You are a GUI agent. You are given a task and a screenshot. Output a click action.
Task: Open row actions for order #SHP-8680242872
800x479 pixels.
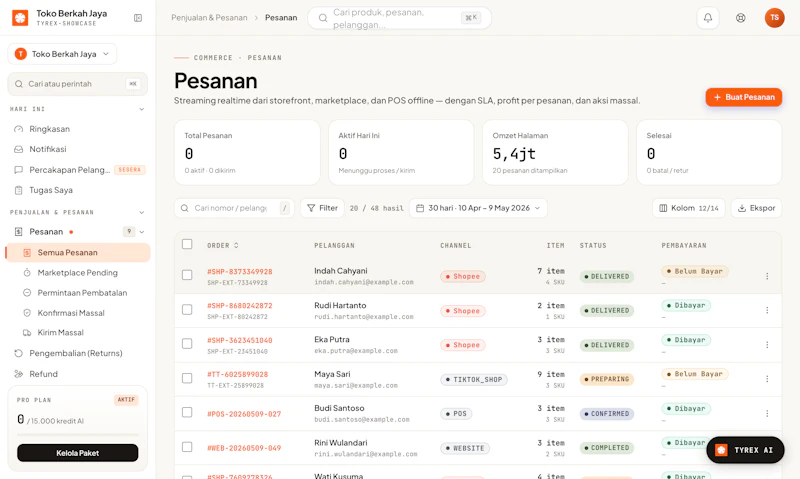coord(767,310)
